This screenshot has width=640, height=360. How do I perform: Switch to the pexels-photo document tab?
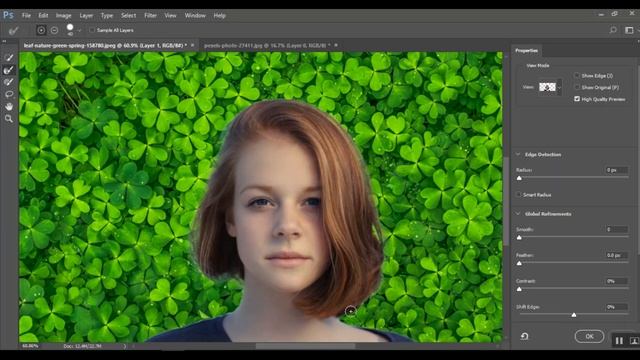(267, 45)
